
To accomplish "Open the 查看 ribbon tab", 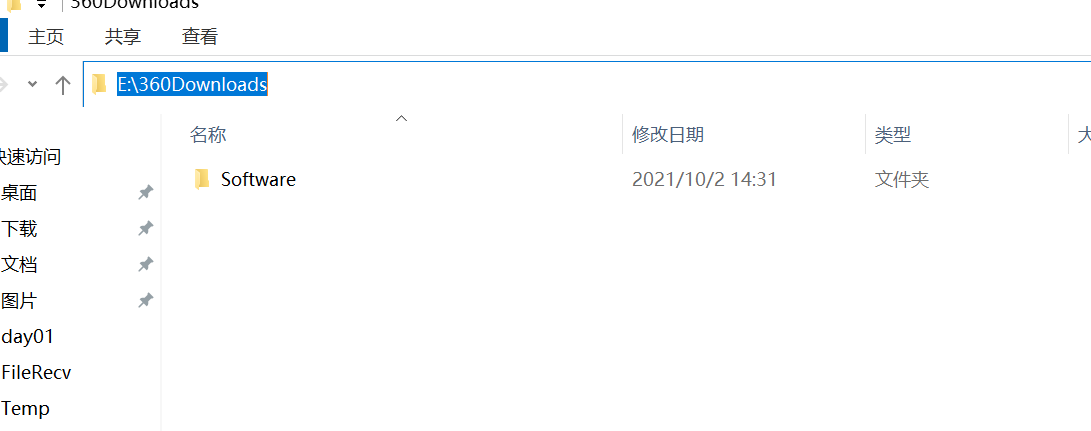I will coord(200,36).
